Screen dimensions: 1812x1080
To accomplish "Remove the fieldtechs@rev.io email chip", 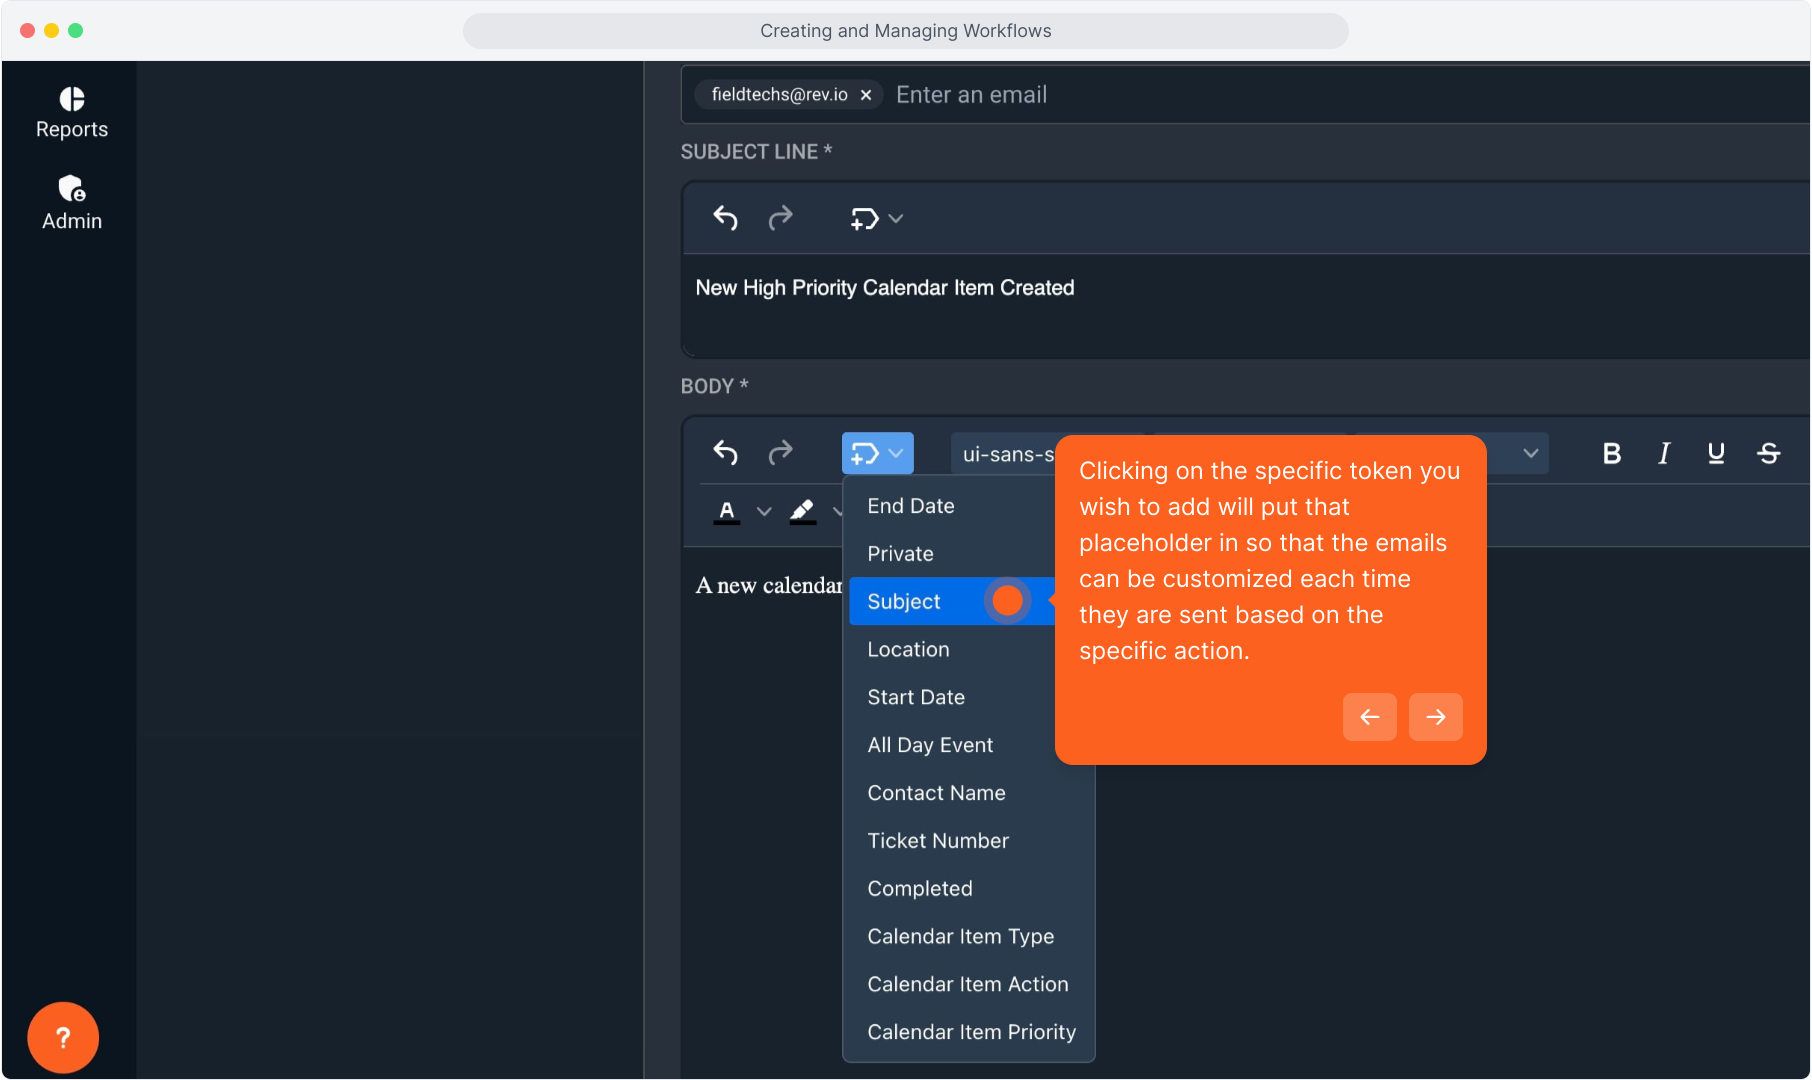I will (x=866, y=95).
